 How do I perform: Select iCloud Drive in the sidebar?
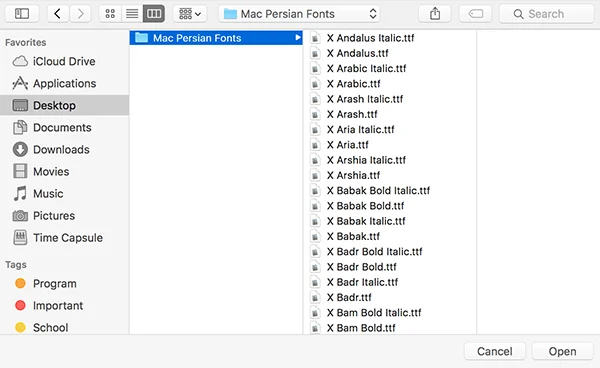(x=64, y=61)
